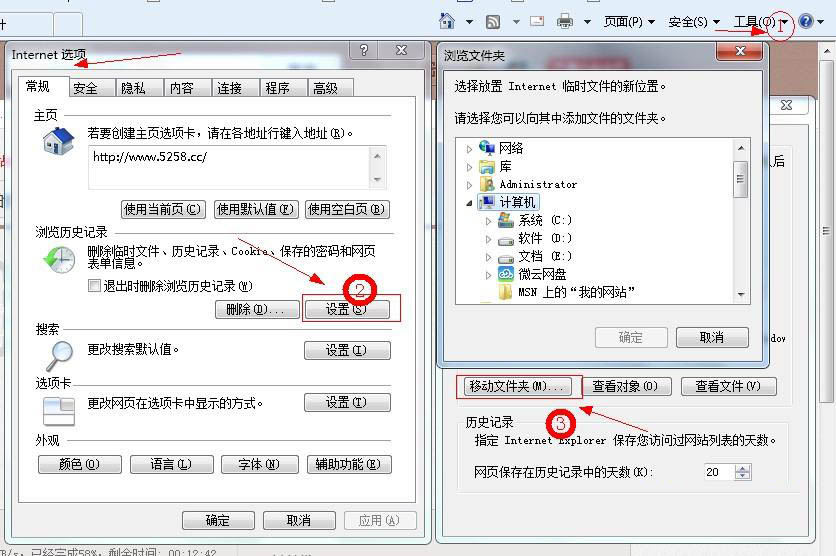Viewport: 836px width, 556px height.
Task: Click folder tree scrollbar down arrow
Action: (741, 294)
